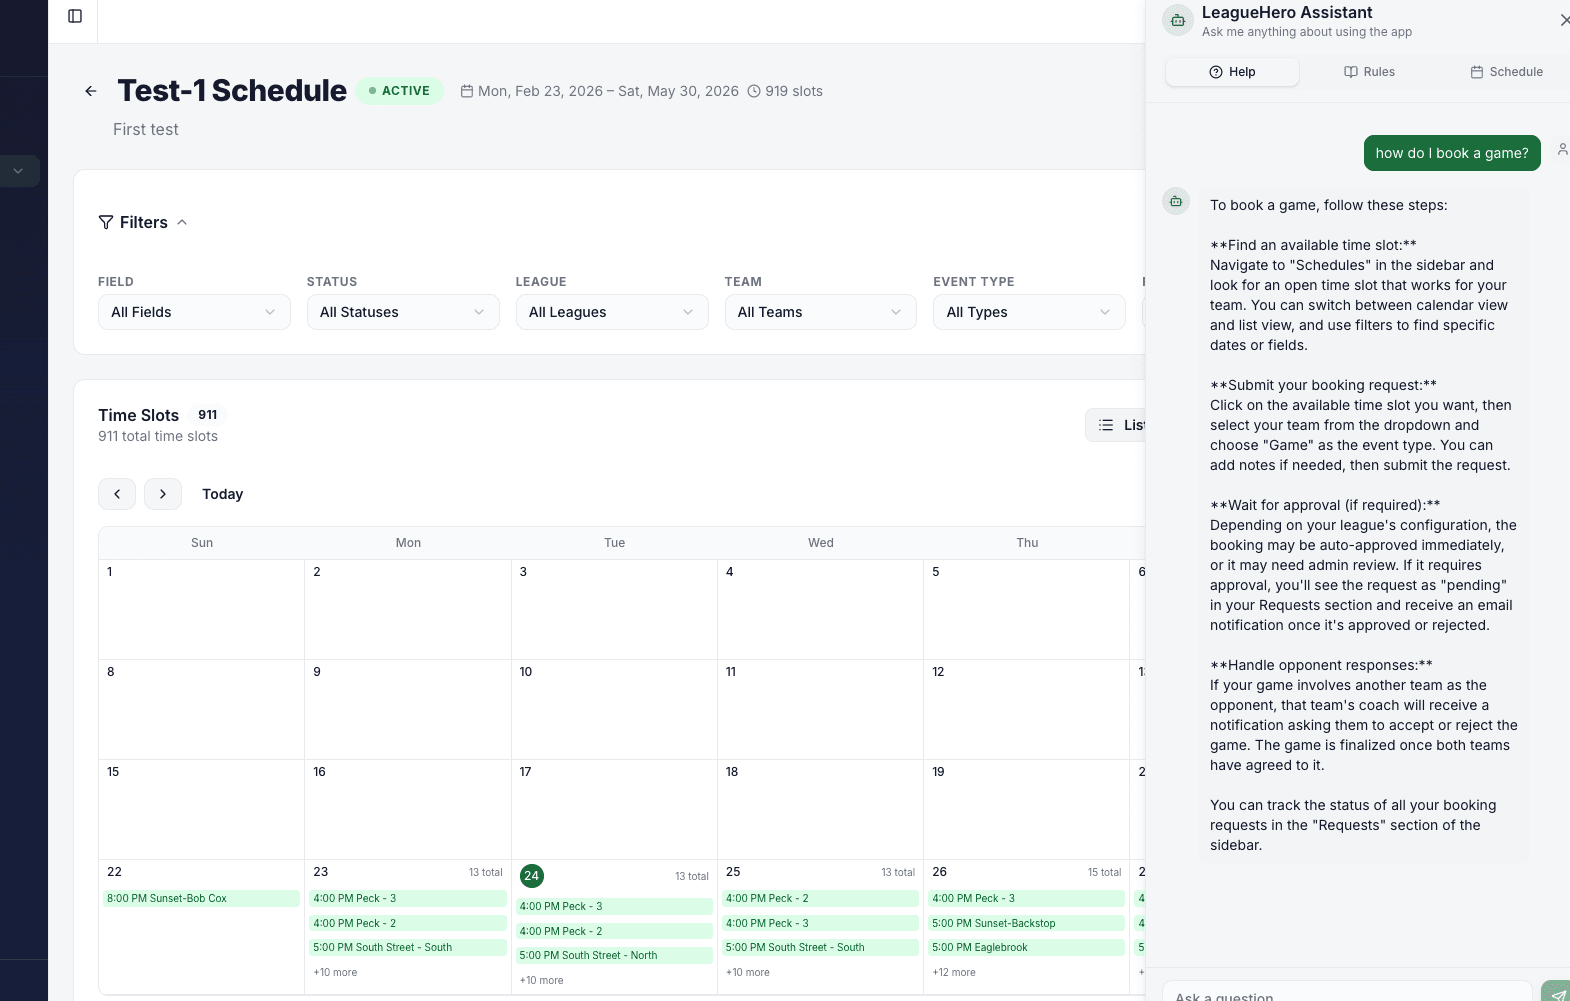
Task: Switch to the Schedule tab in assistant
Action: (1506, 72)
